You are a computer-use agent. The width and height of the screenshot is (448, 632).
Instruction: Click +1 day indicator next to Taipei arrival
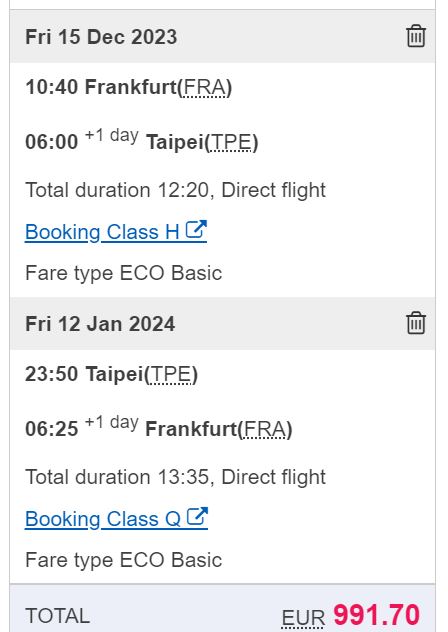click(112, 136)
